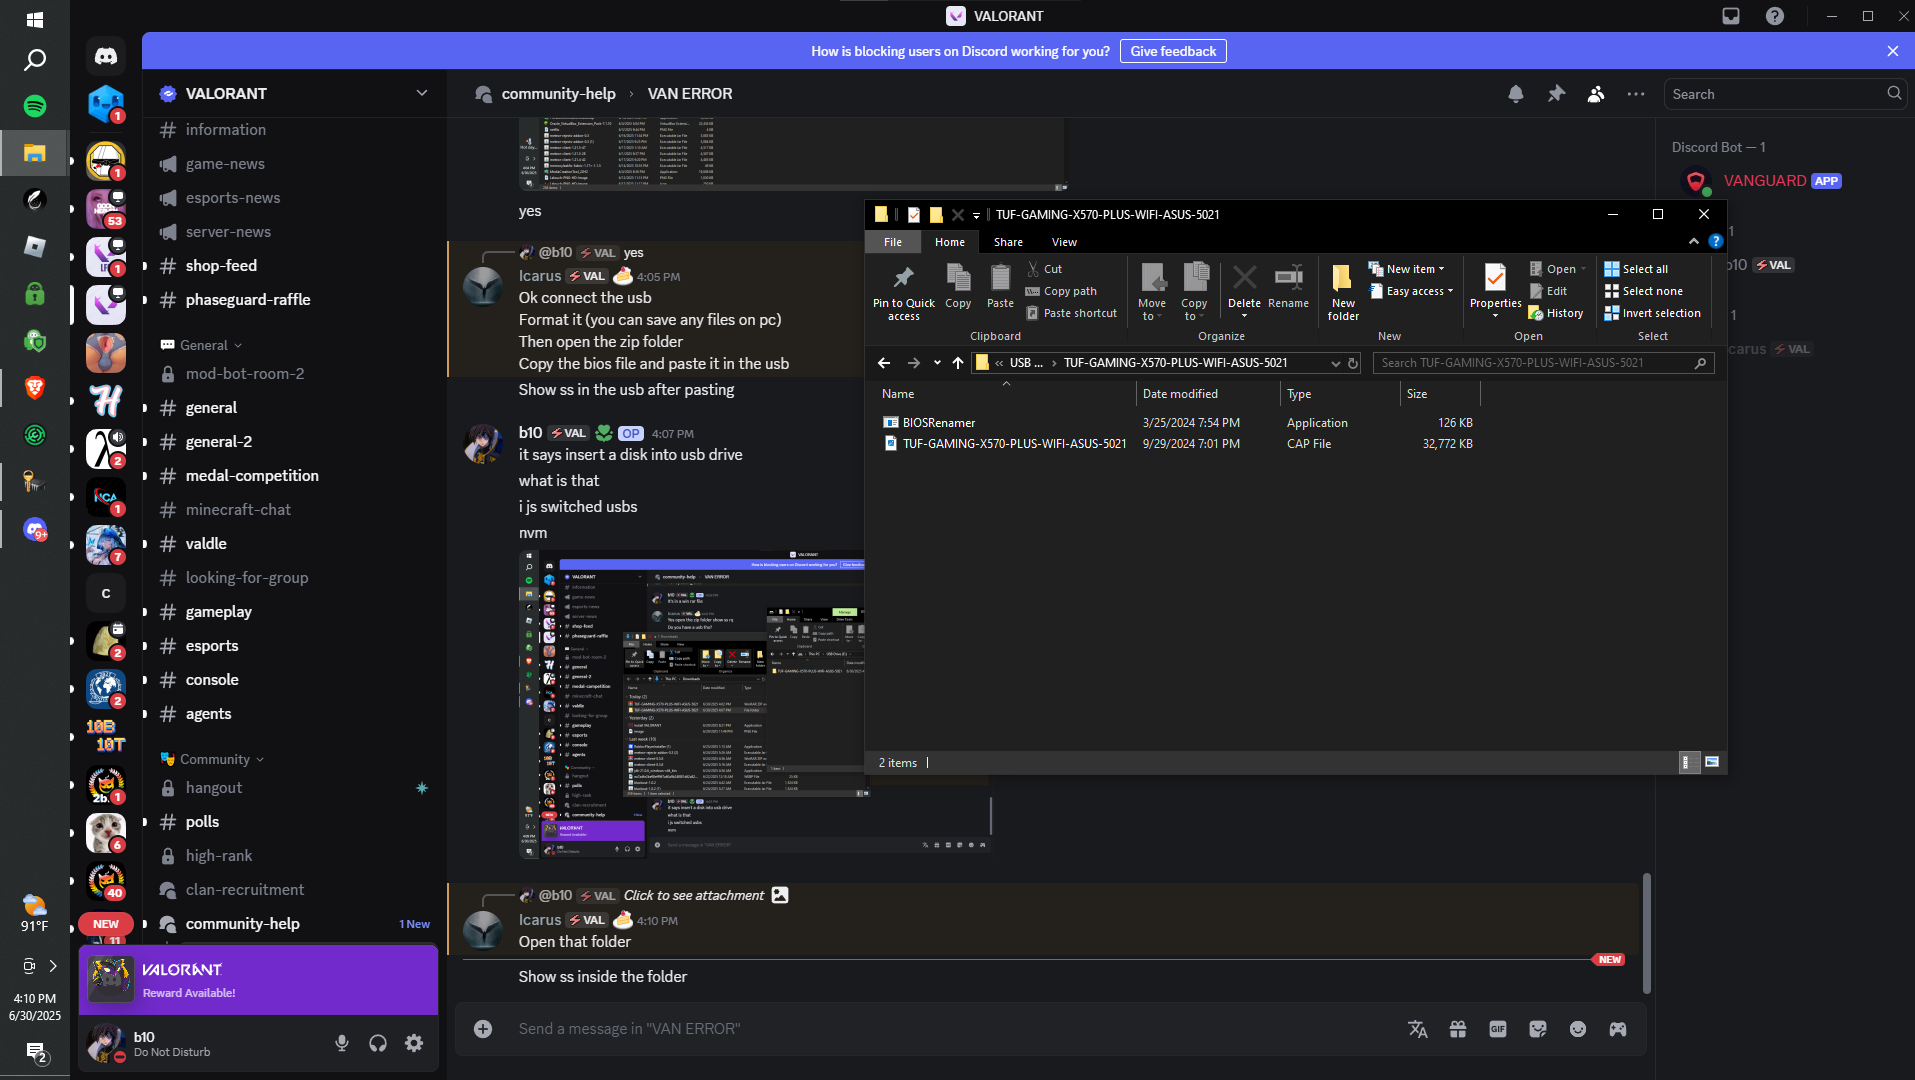Click Copy path in Explorer ribbon
1915x1080 pixels.
(1061, 291)
